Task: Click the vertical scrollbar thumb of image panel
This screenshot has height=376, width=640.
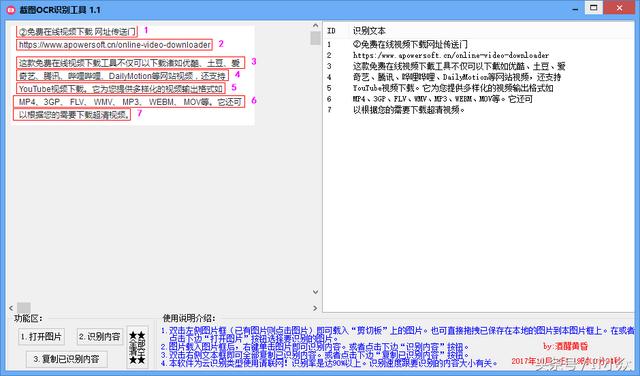Action: point(315,38)
